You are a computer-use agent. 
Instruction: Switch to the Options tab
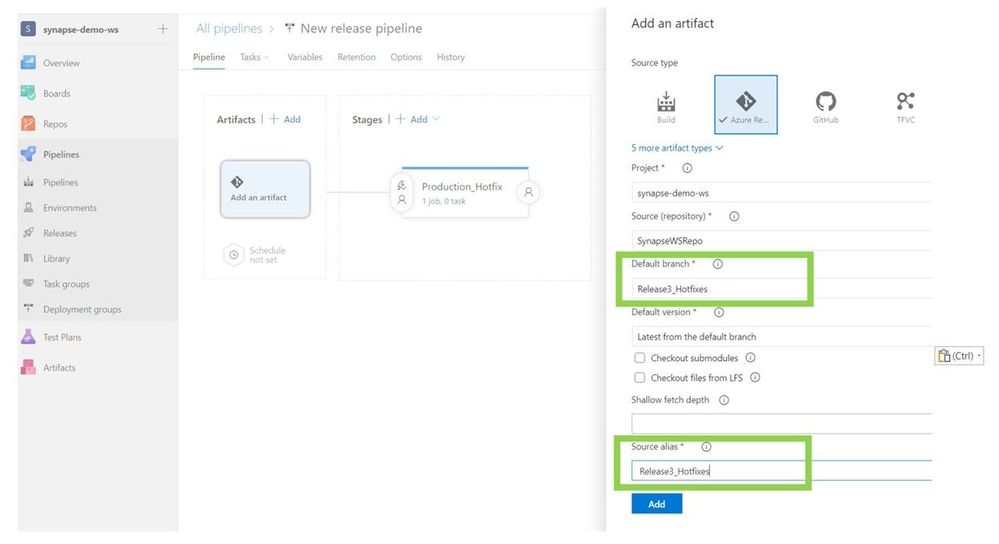coord(406,57)
